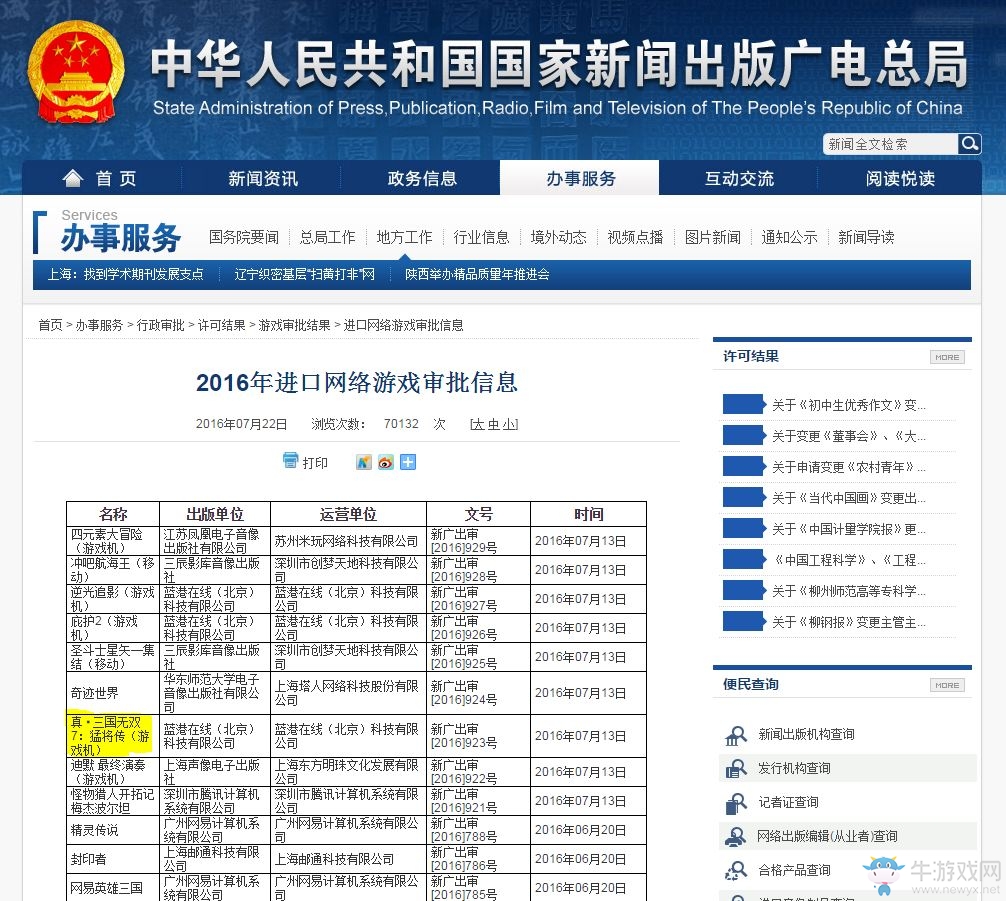Click the 时间 column header

(x=588, y=514)
